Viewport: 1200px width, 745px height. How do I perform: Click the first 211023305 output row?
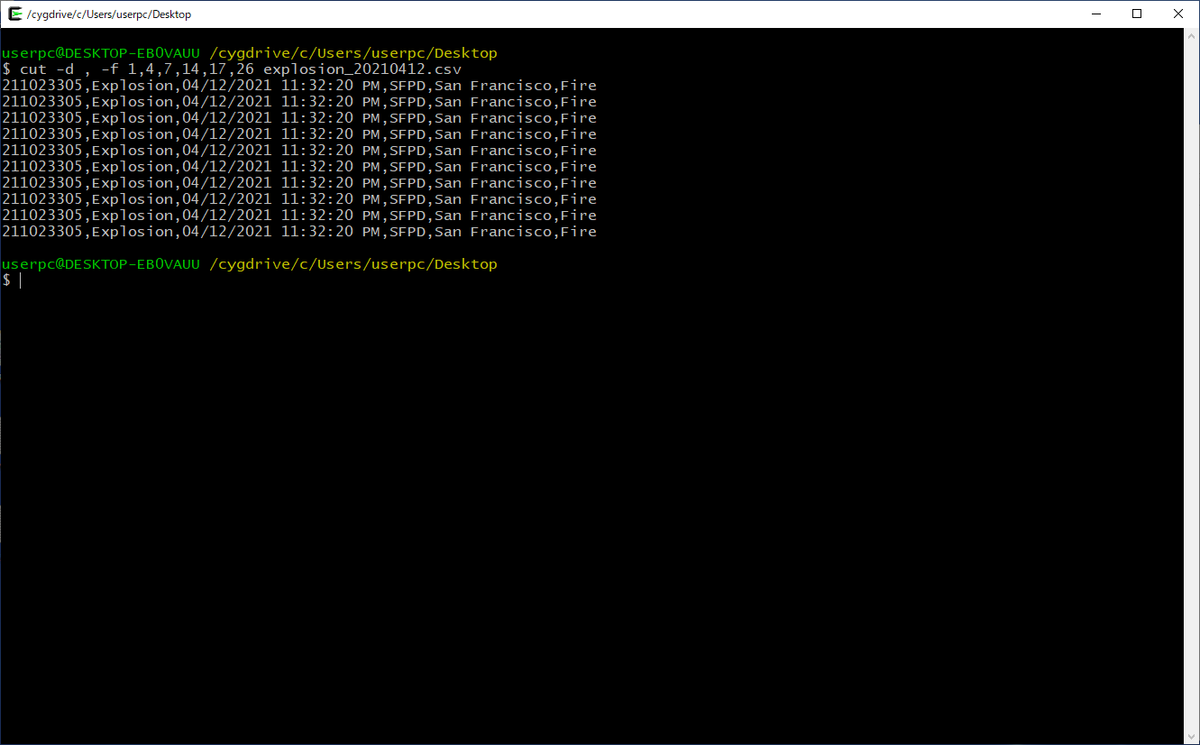click(x=299, y=86)
